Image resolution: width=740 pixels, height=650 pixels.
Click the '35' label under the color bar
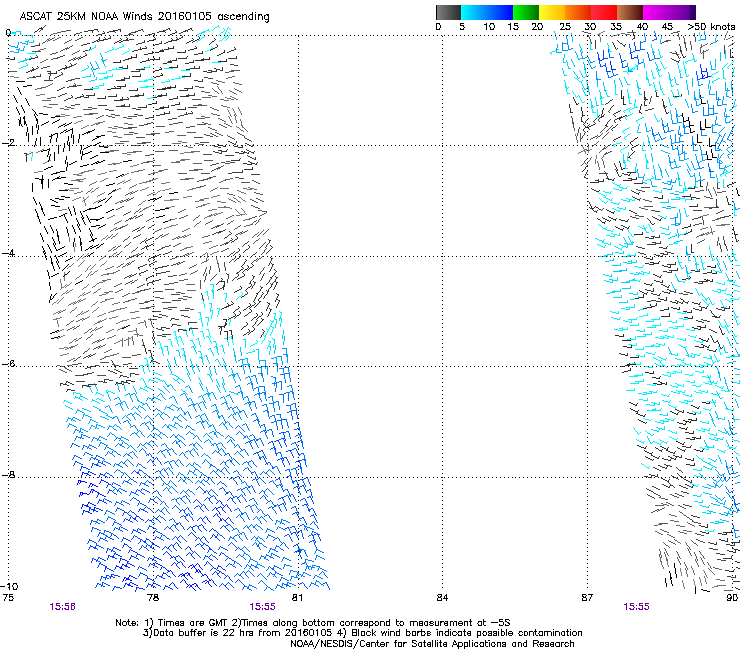click(x=616, y=27)
